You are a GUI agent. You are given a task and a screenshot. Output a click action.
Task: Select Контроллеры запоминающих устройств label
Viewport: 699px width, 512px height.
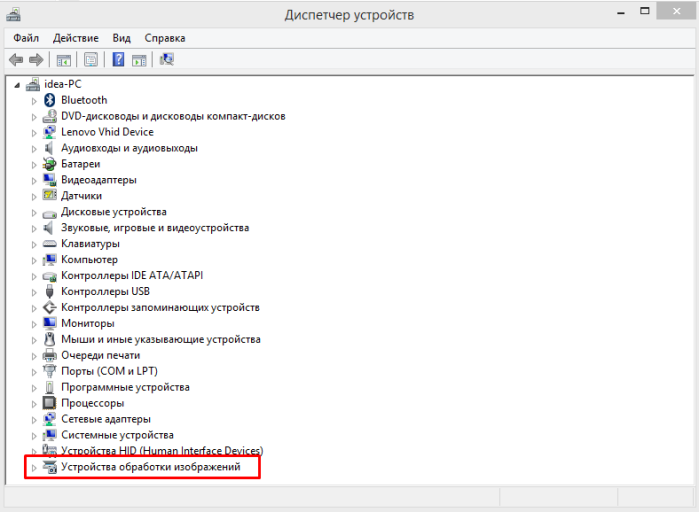point(160,307)
